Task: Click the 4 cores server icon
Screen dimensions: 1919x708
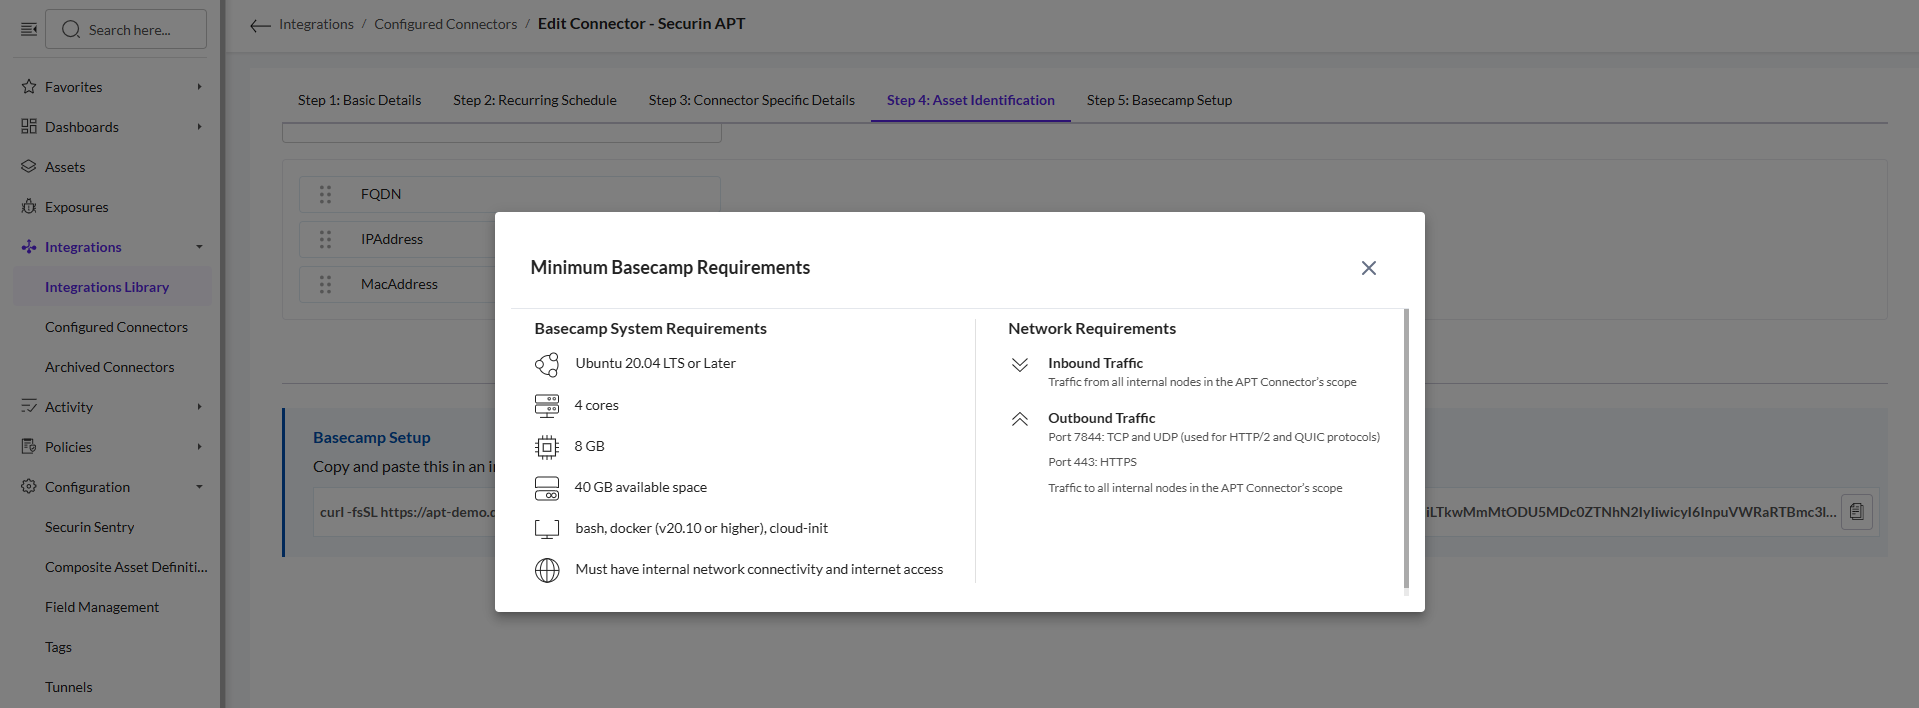Action: tap(547, 405)
